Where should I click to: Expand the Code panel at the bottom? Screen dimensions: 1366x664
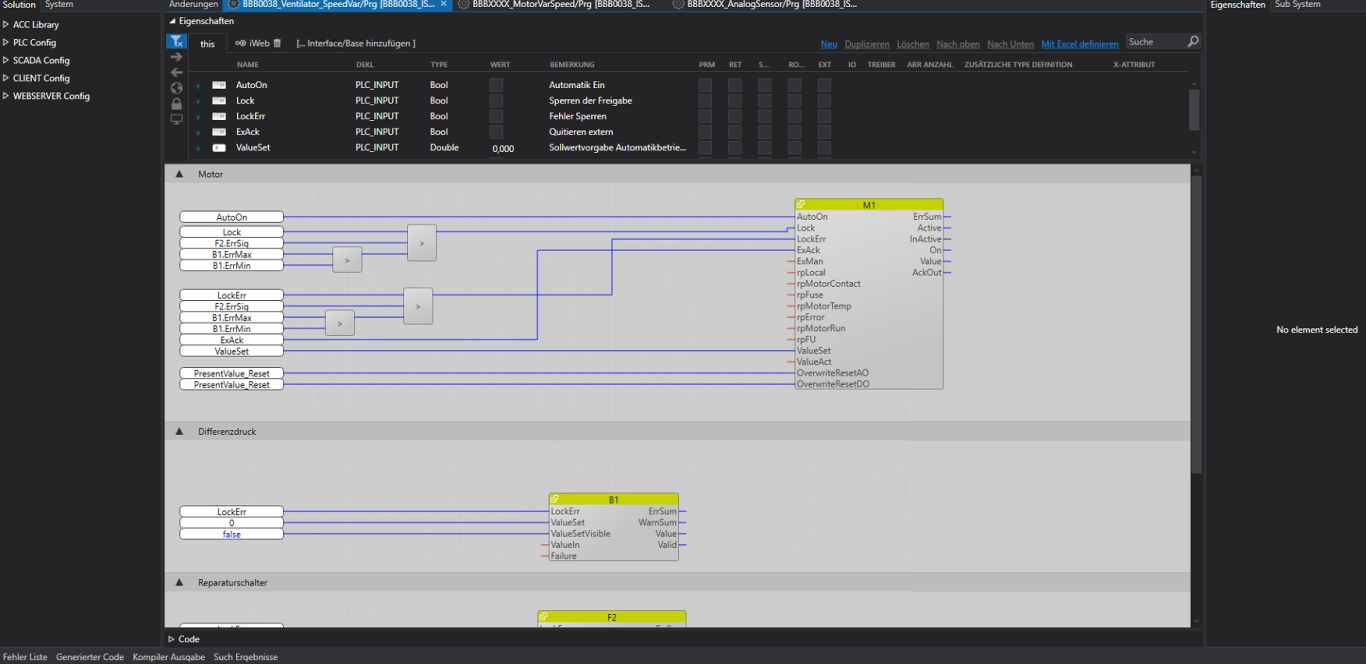tap(172, 639)
